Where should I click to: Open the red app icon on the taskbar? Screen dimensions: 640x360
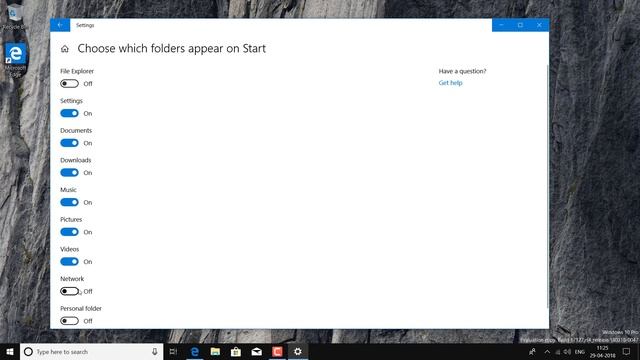(277, 351)
